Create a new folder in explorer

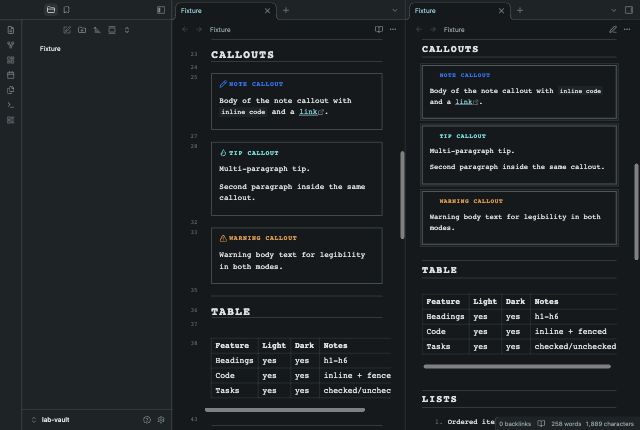pyautogui.click(x=82, y=30)
